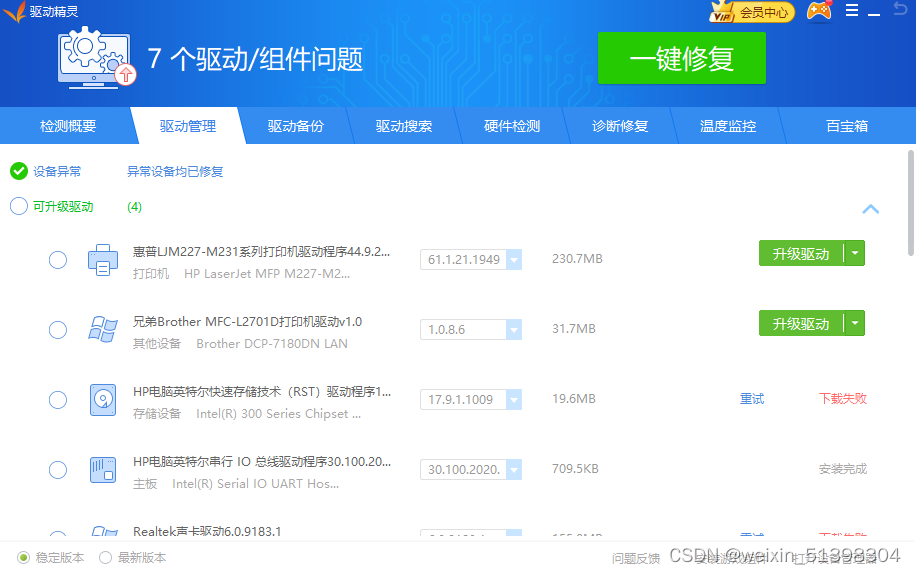Select 稳定版本 radio button

(x=23, y=558)
